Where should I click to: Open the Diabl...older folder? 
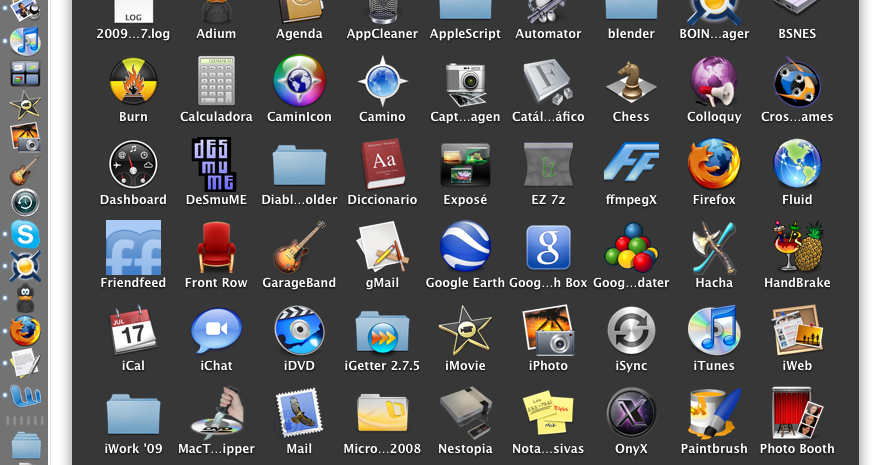[299, 165]
